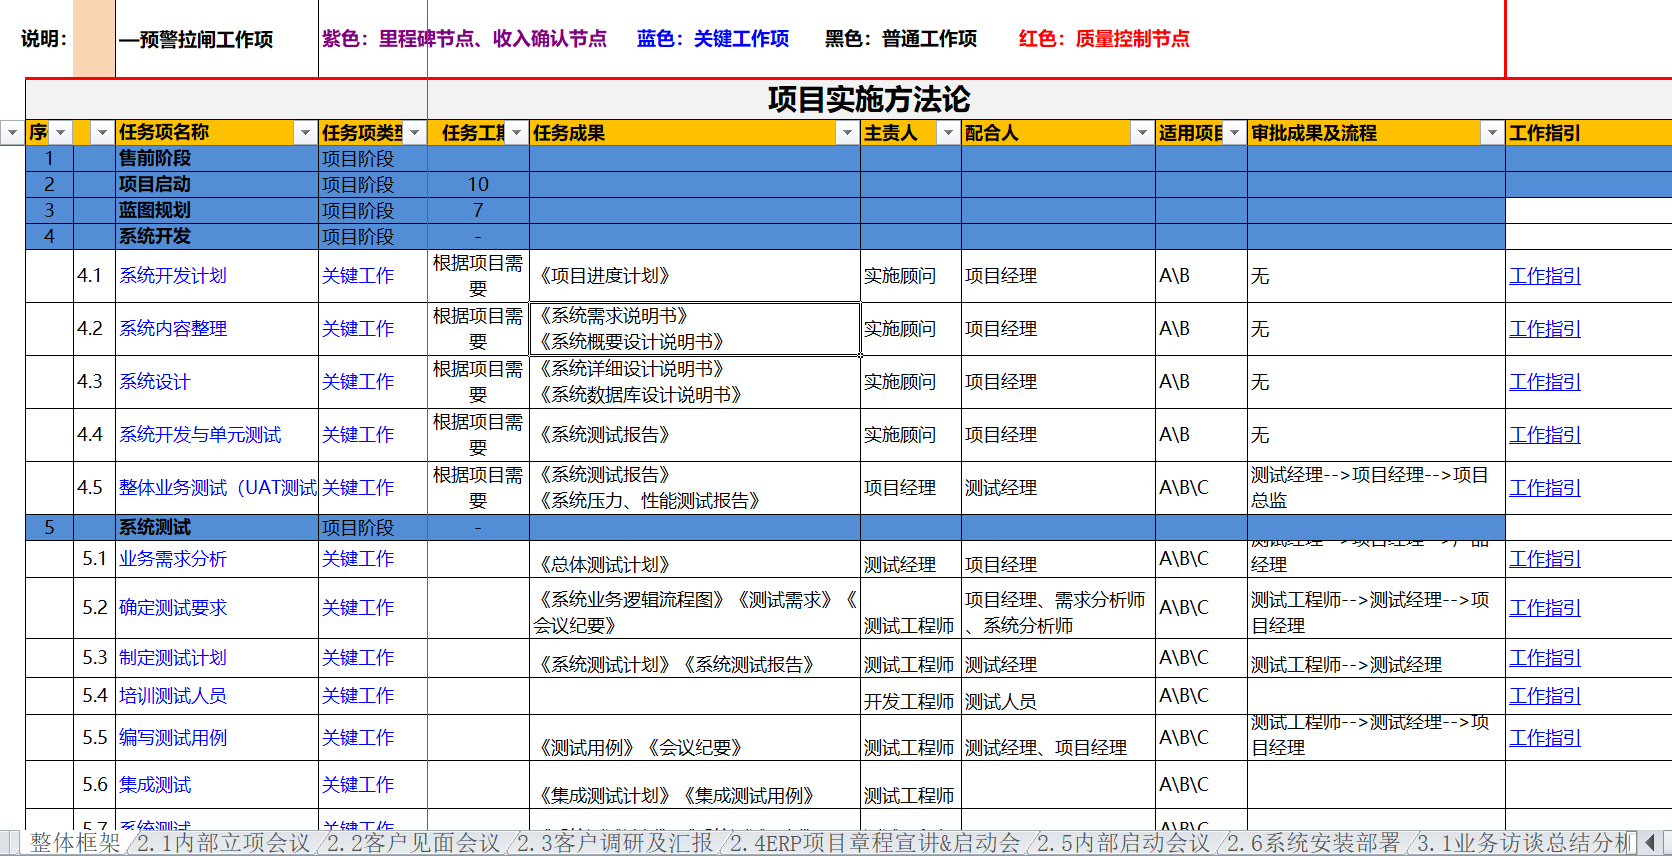
Task: Open the filter dropdown for 序 column
Action: (x=61, y=133)
